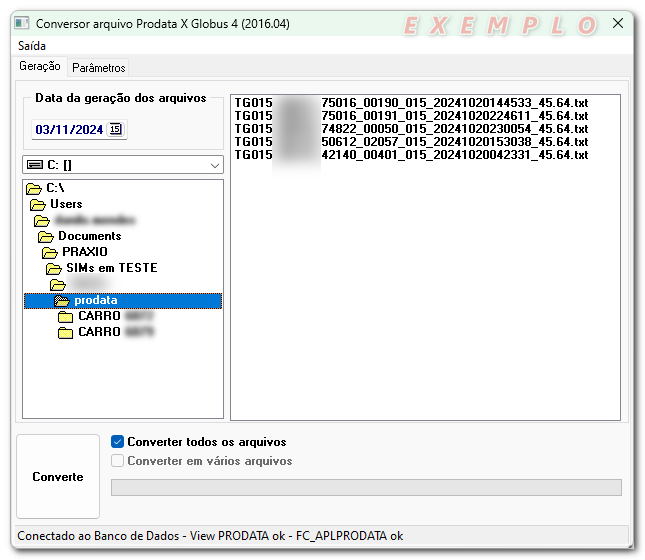Open the calendar picker icon beside the date
This screenshot has height=560, width=645.
point(115,129)
